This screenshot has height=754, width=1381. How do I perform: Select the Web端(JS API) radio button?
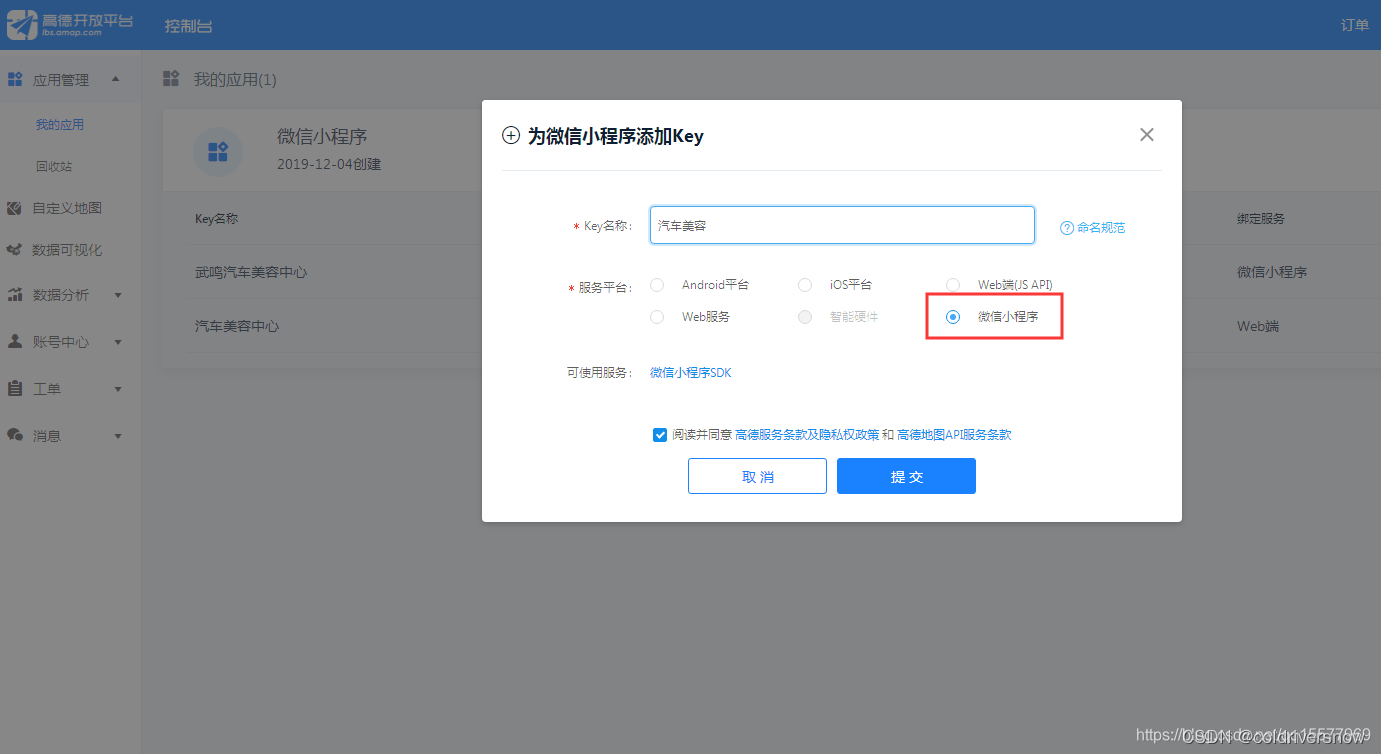click(x=953, y=285)
